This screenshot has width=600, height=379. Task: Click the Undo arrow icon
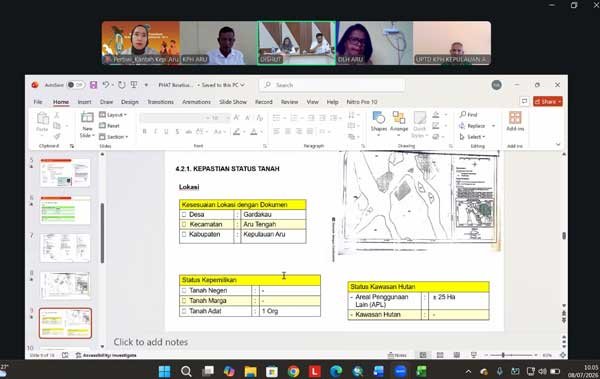106,85
